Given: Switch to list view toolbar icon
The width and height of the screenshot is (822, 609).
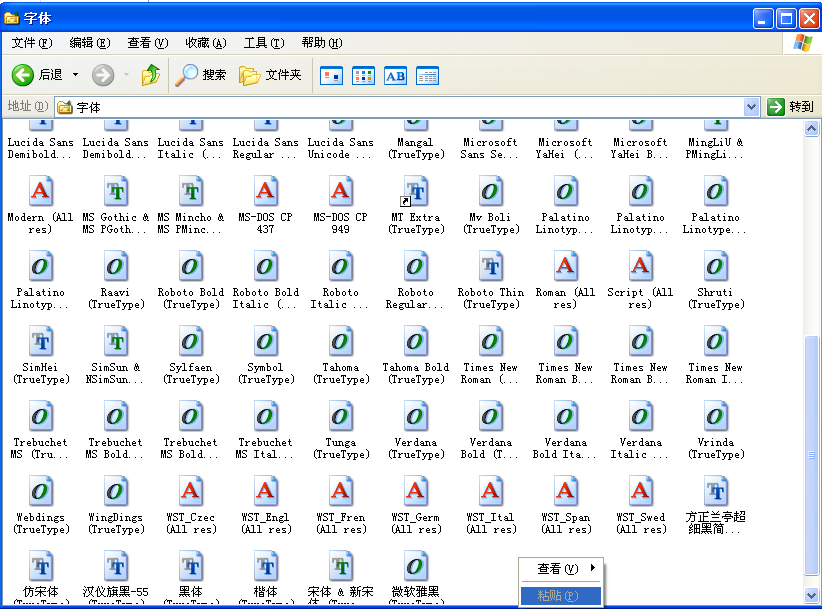Looking at the screenshot, I should [363, 76].
